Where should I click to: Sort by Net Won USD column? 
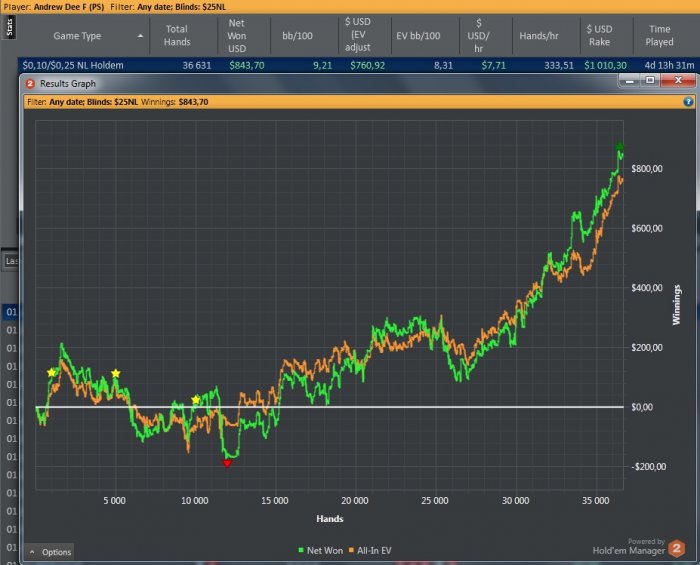point(238,35)
